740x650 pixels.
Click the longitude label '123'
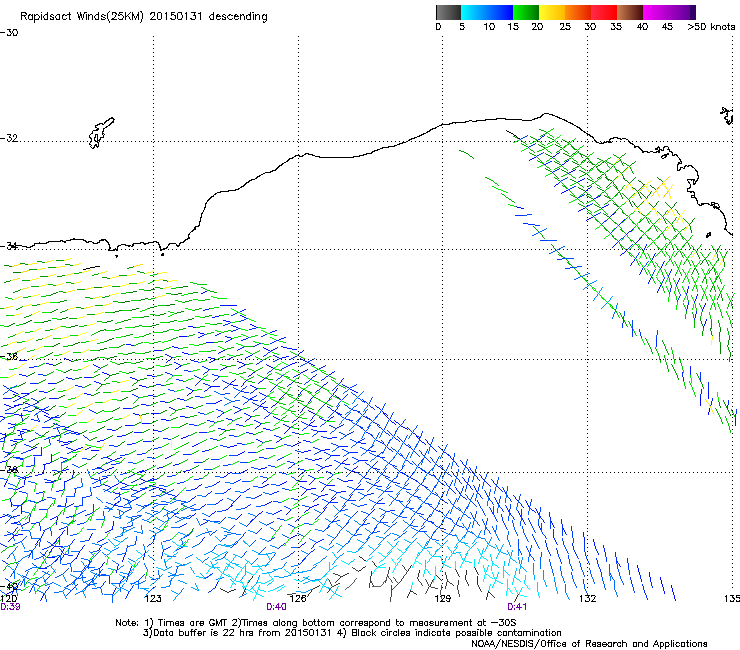153,599
